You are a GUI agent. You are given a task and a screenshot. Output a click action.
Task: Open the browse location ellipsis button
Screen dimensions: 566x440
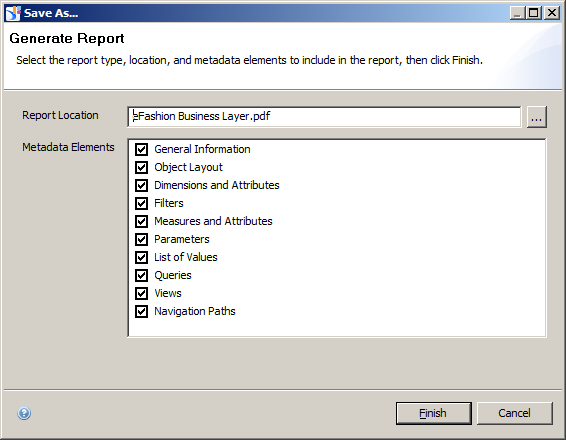pos(536,117)
